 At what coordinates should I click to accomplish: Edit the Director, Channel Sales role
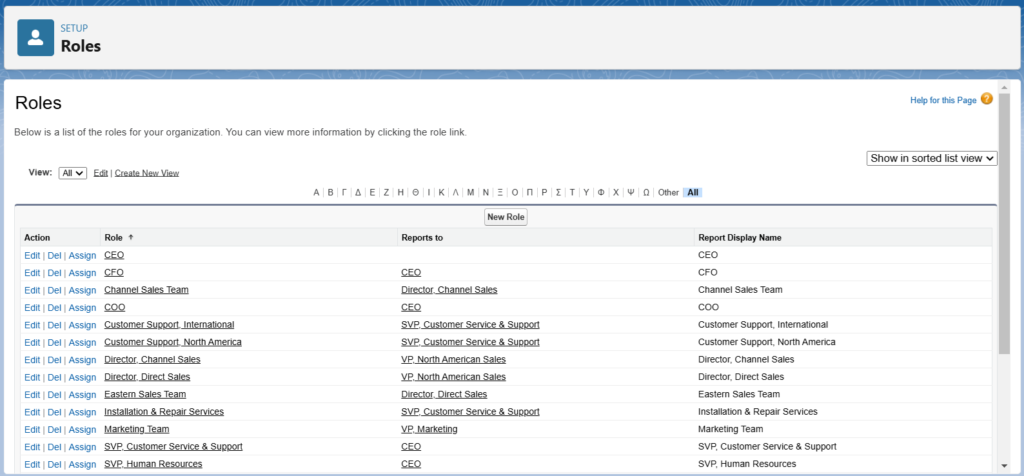(32, 360)
